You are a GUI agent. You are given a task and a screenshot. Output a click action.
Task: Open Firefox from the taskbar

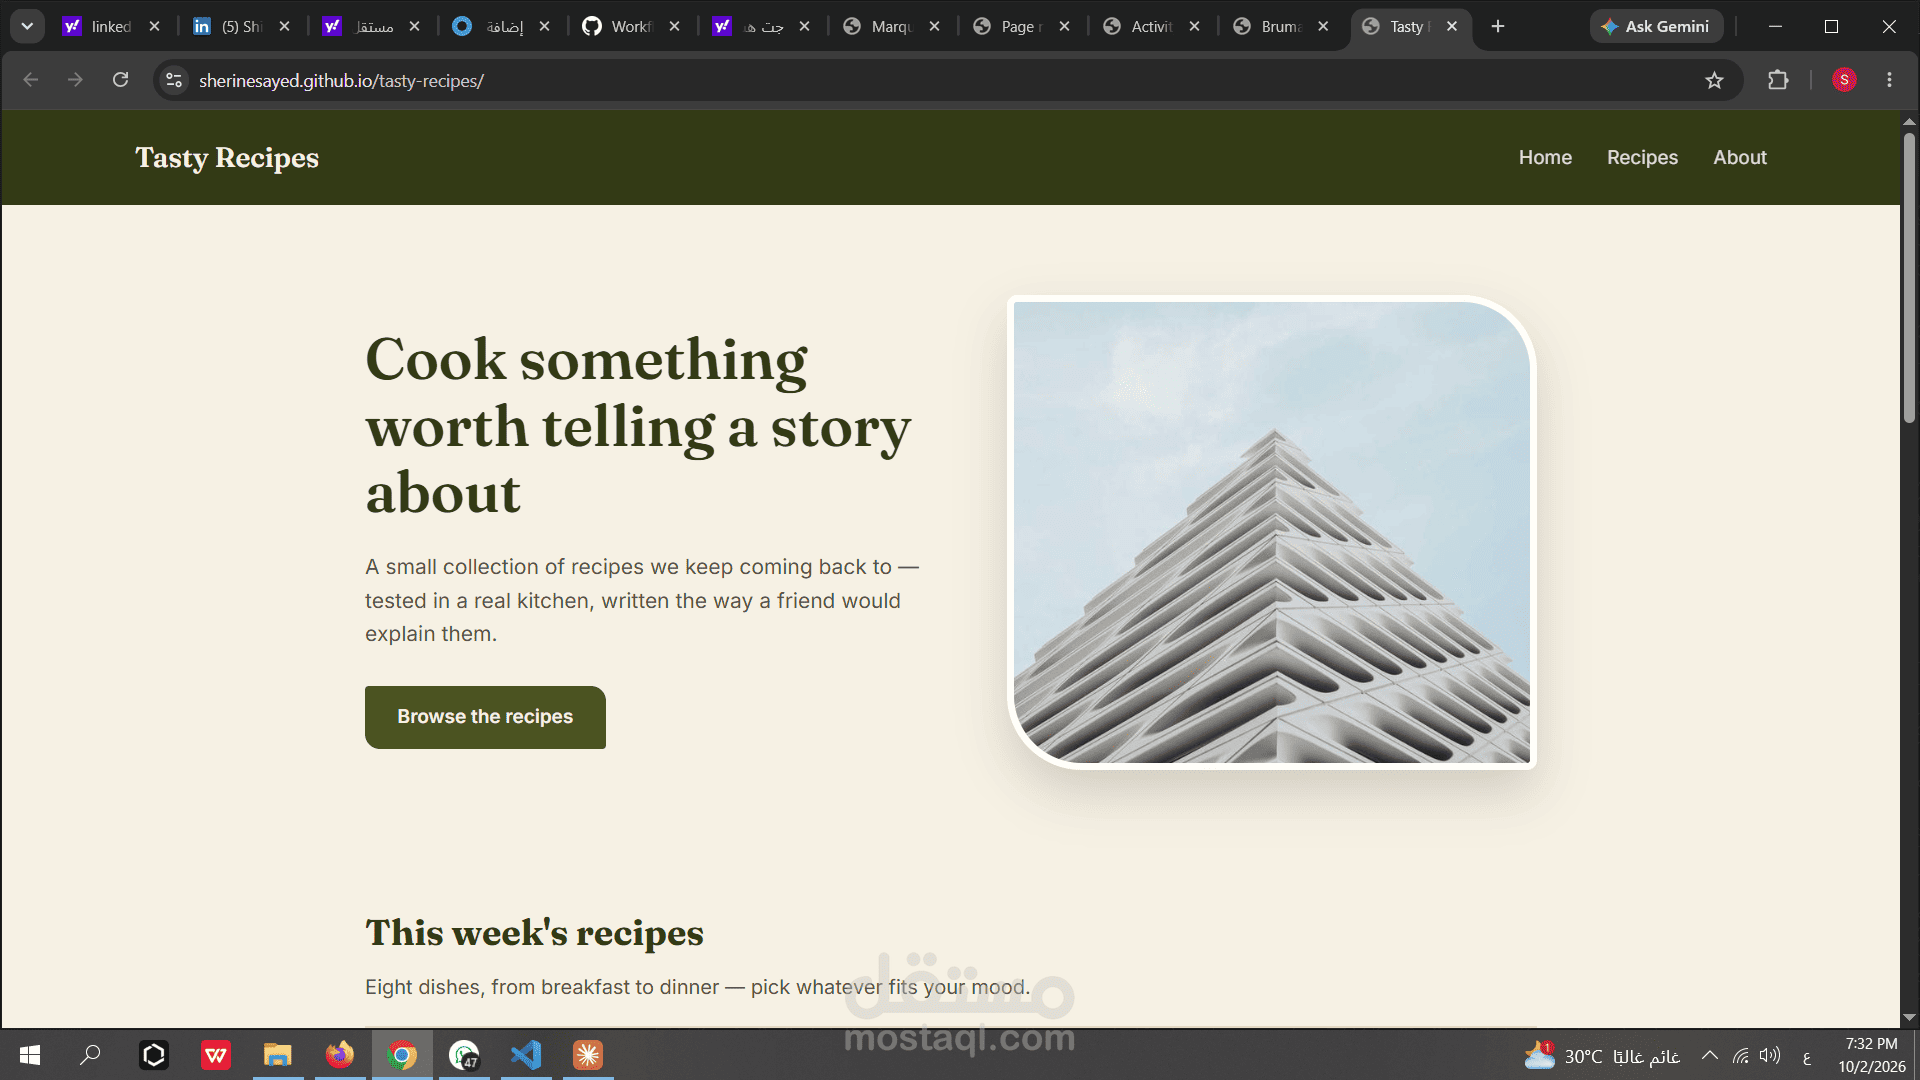click(x=340, y=1055)
